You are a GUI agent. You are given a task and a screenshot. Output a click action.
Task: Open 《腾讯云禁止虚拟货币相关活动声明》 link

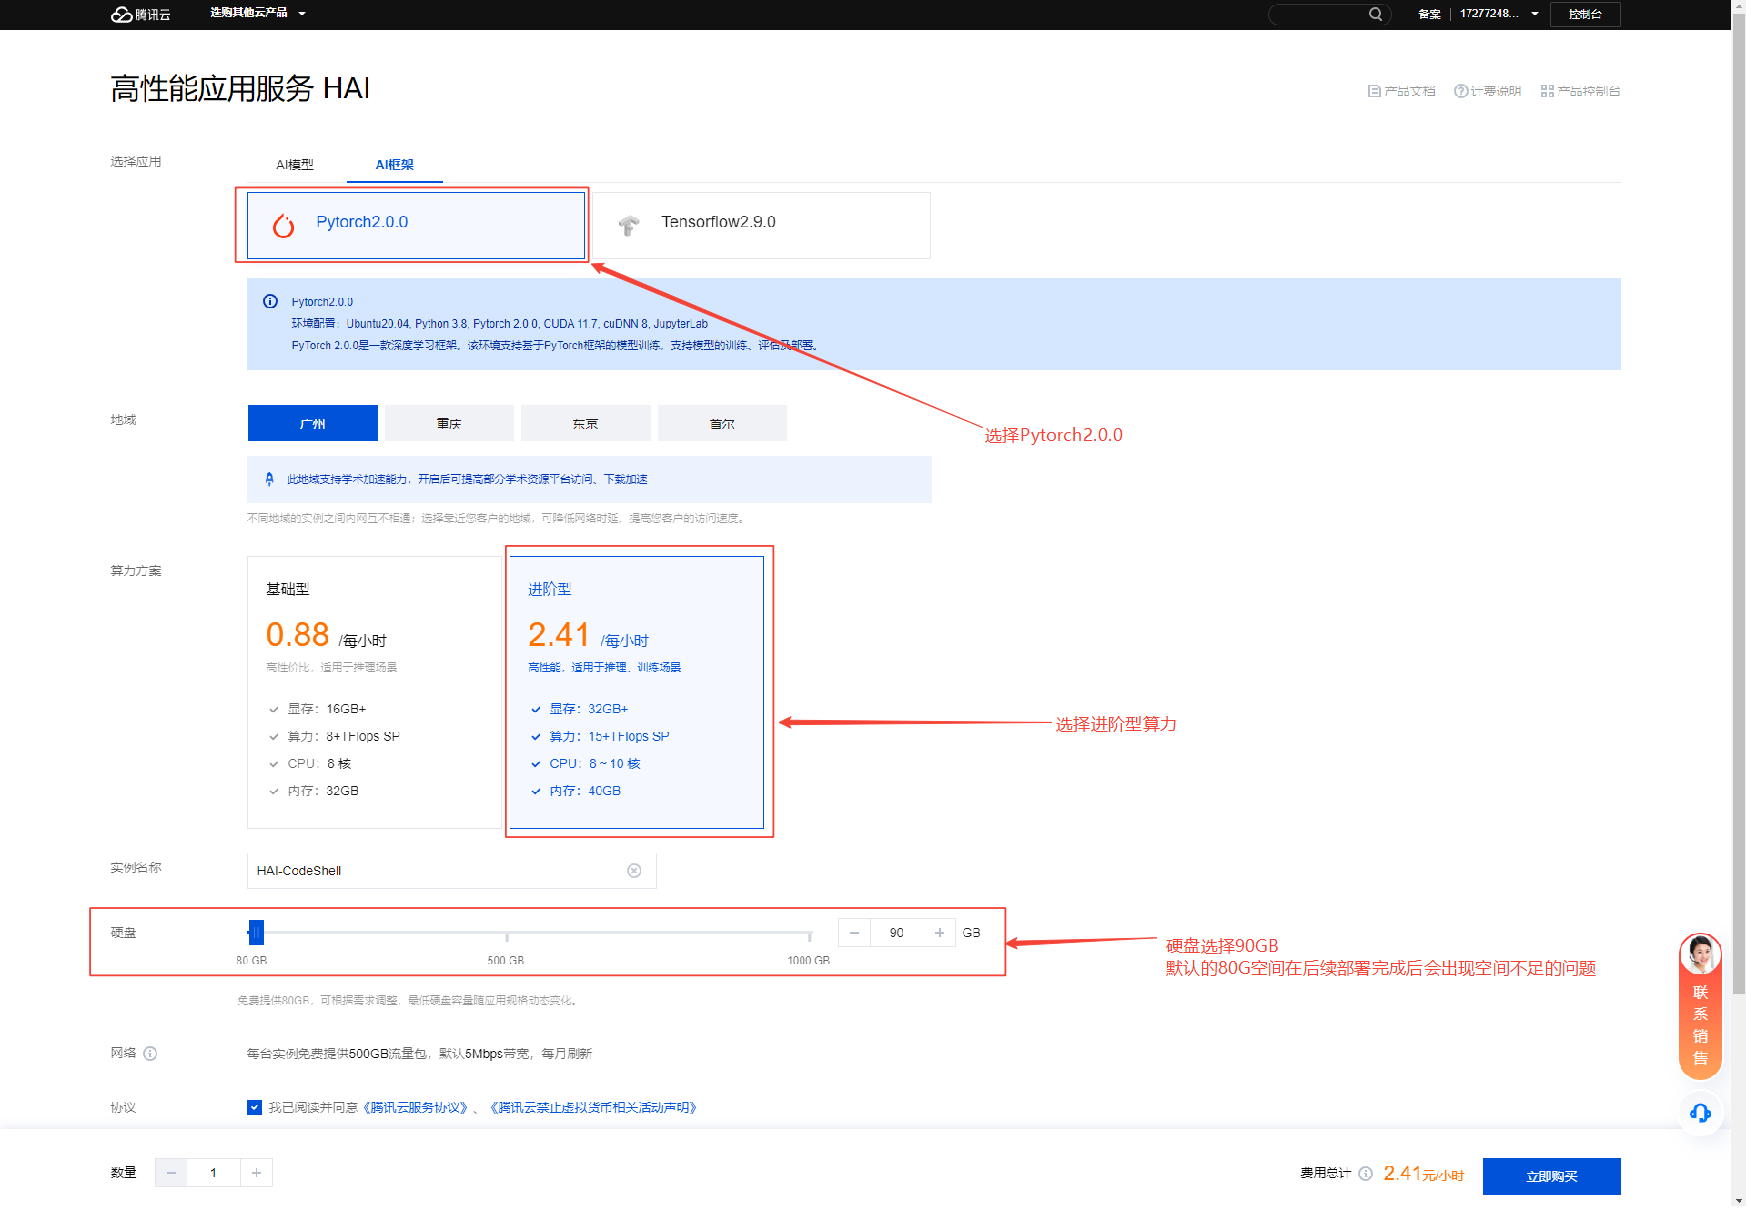point(593,1107)
